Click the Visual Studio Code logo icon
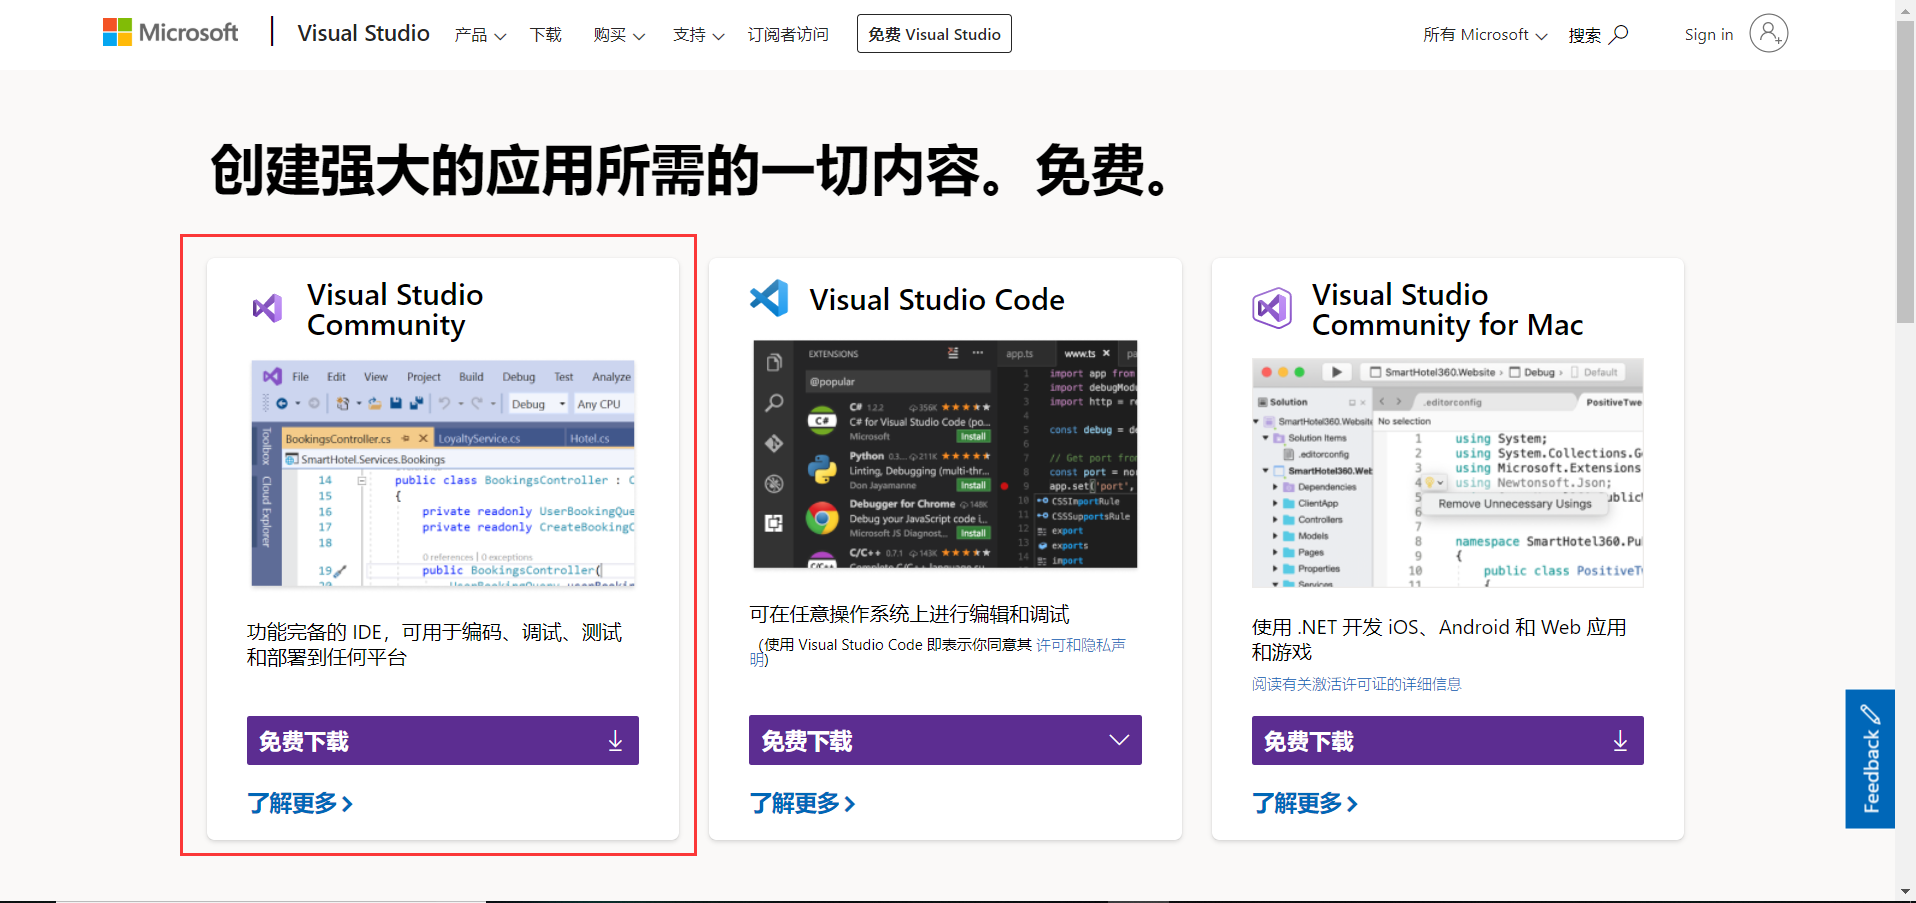 point(770,298)
